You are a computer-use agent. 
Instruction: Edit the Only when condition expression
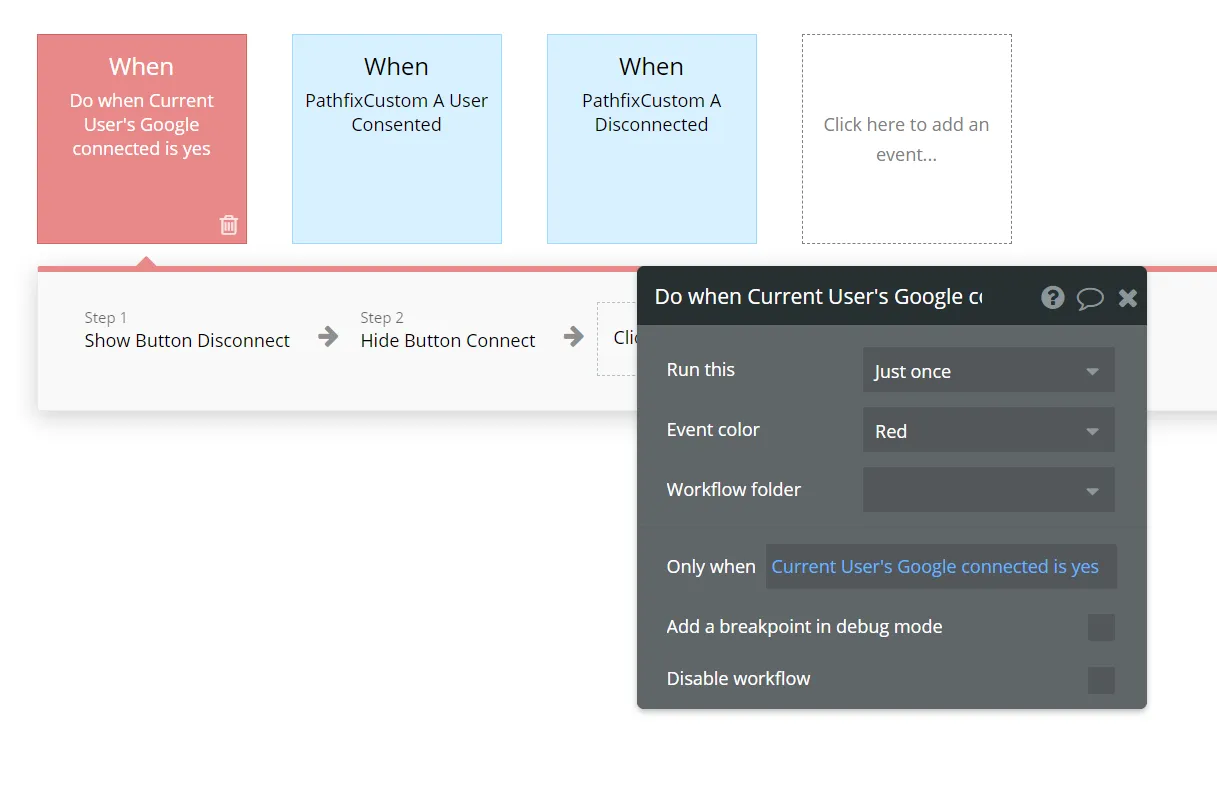(x=941, y=567)
